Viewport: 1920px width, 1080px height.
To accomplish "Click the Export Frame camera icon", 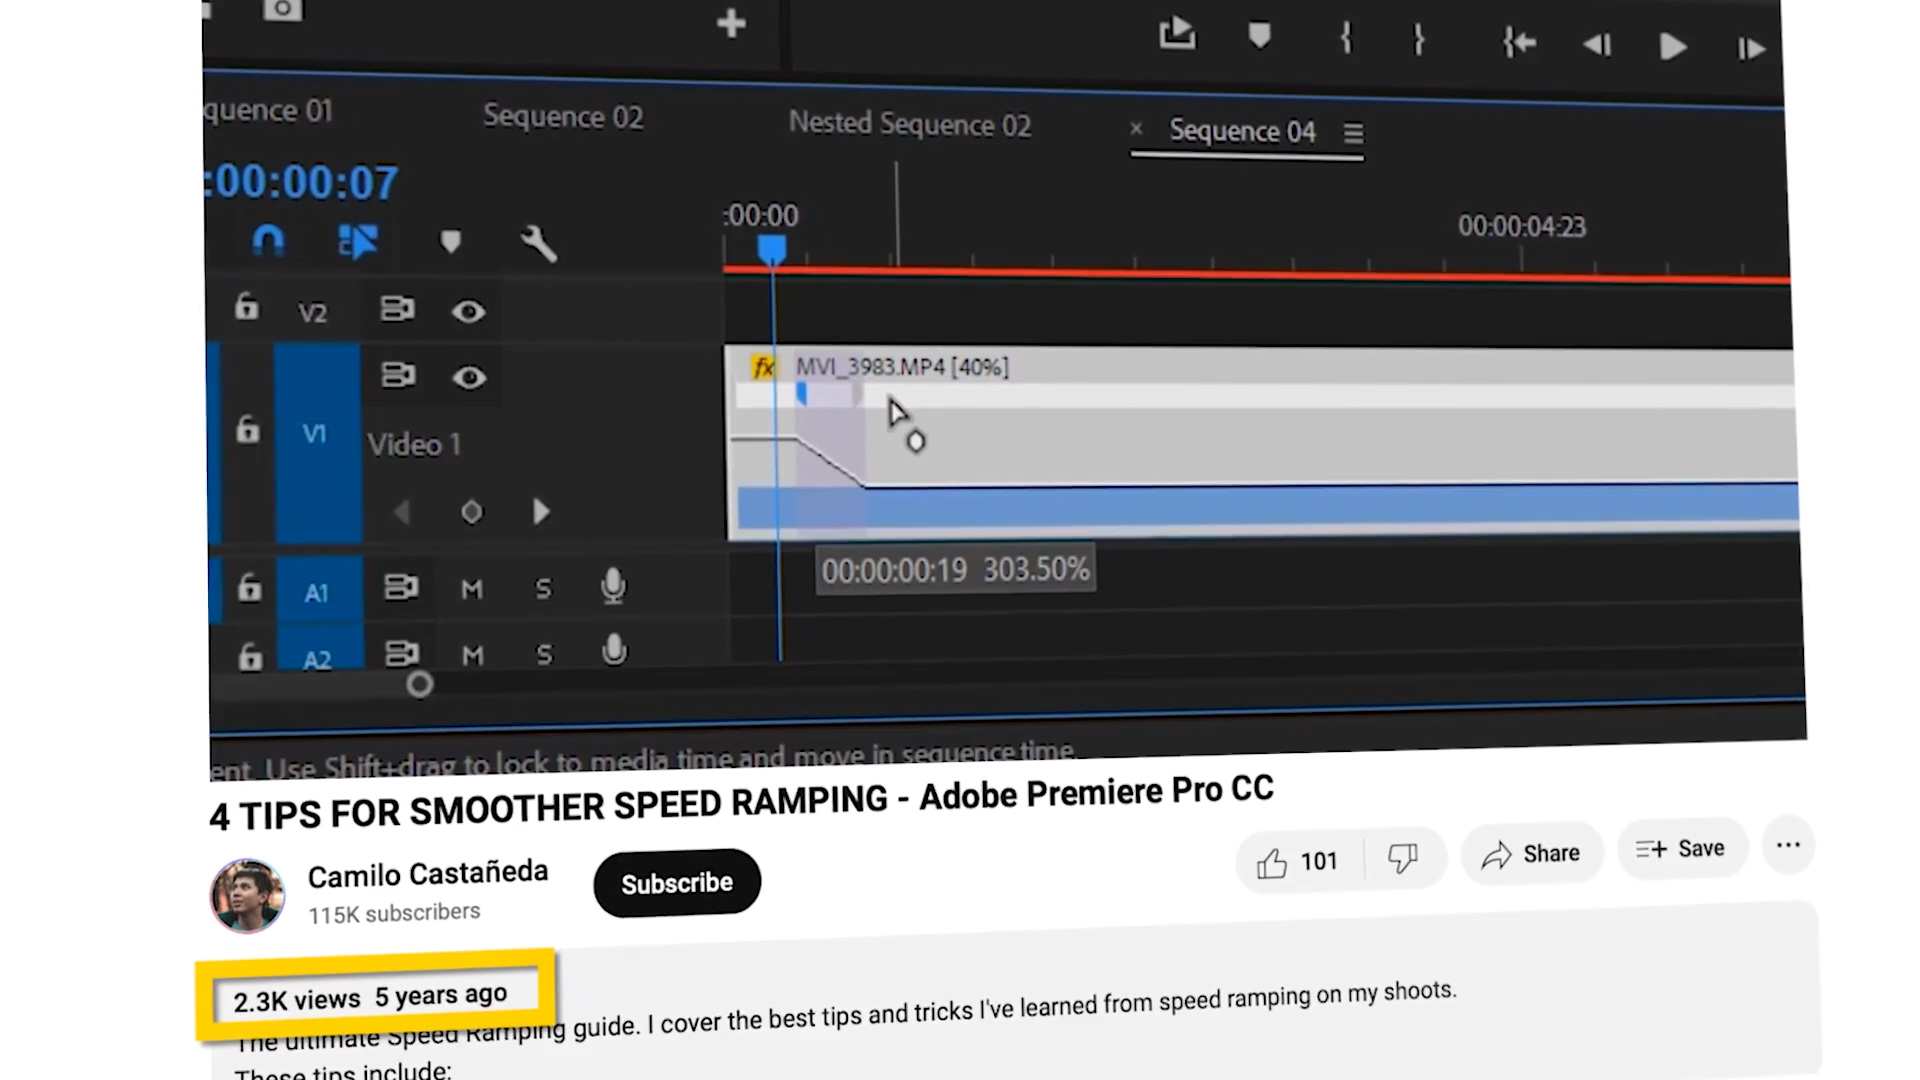I will pyautogui.click(x=282, y=10).
